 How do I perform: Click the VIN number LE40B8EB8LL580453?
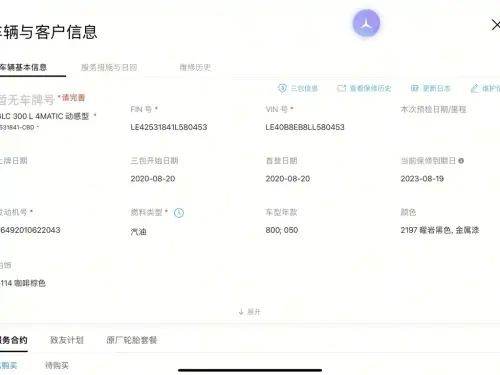(305, 127)
